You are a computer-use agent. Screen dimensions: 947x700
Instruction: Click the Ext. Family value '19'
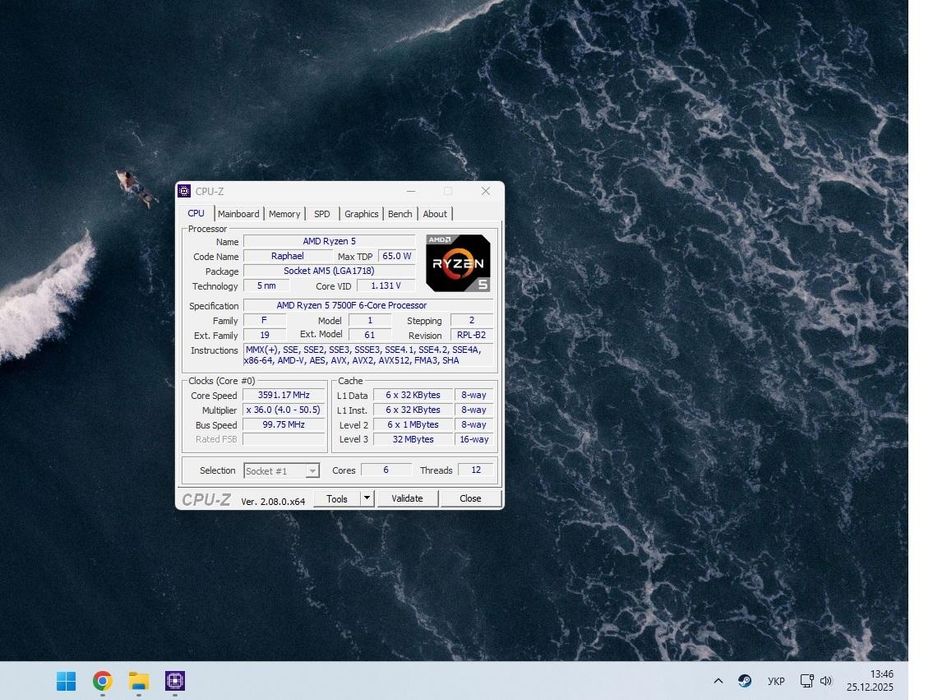tap(265, 335)
